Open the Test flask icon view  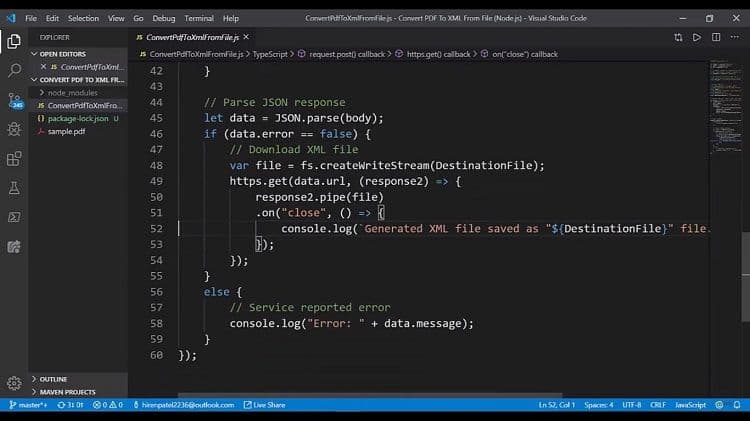pyautogui.click(x=14, y=187)
